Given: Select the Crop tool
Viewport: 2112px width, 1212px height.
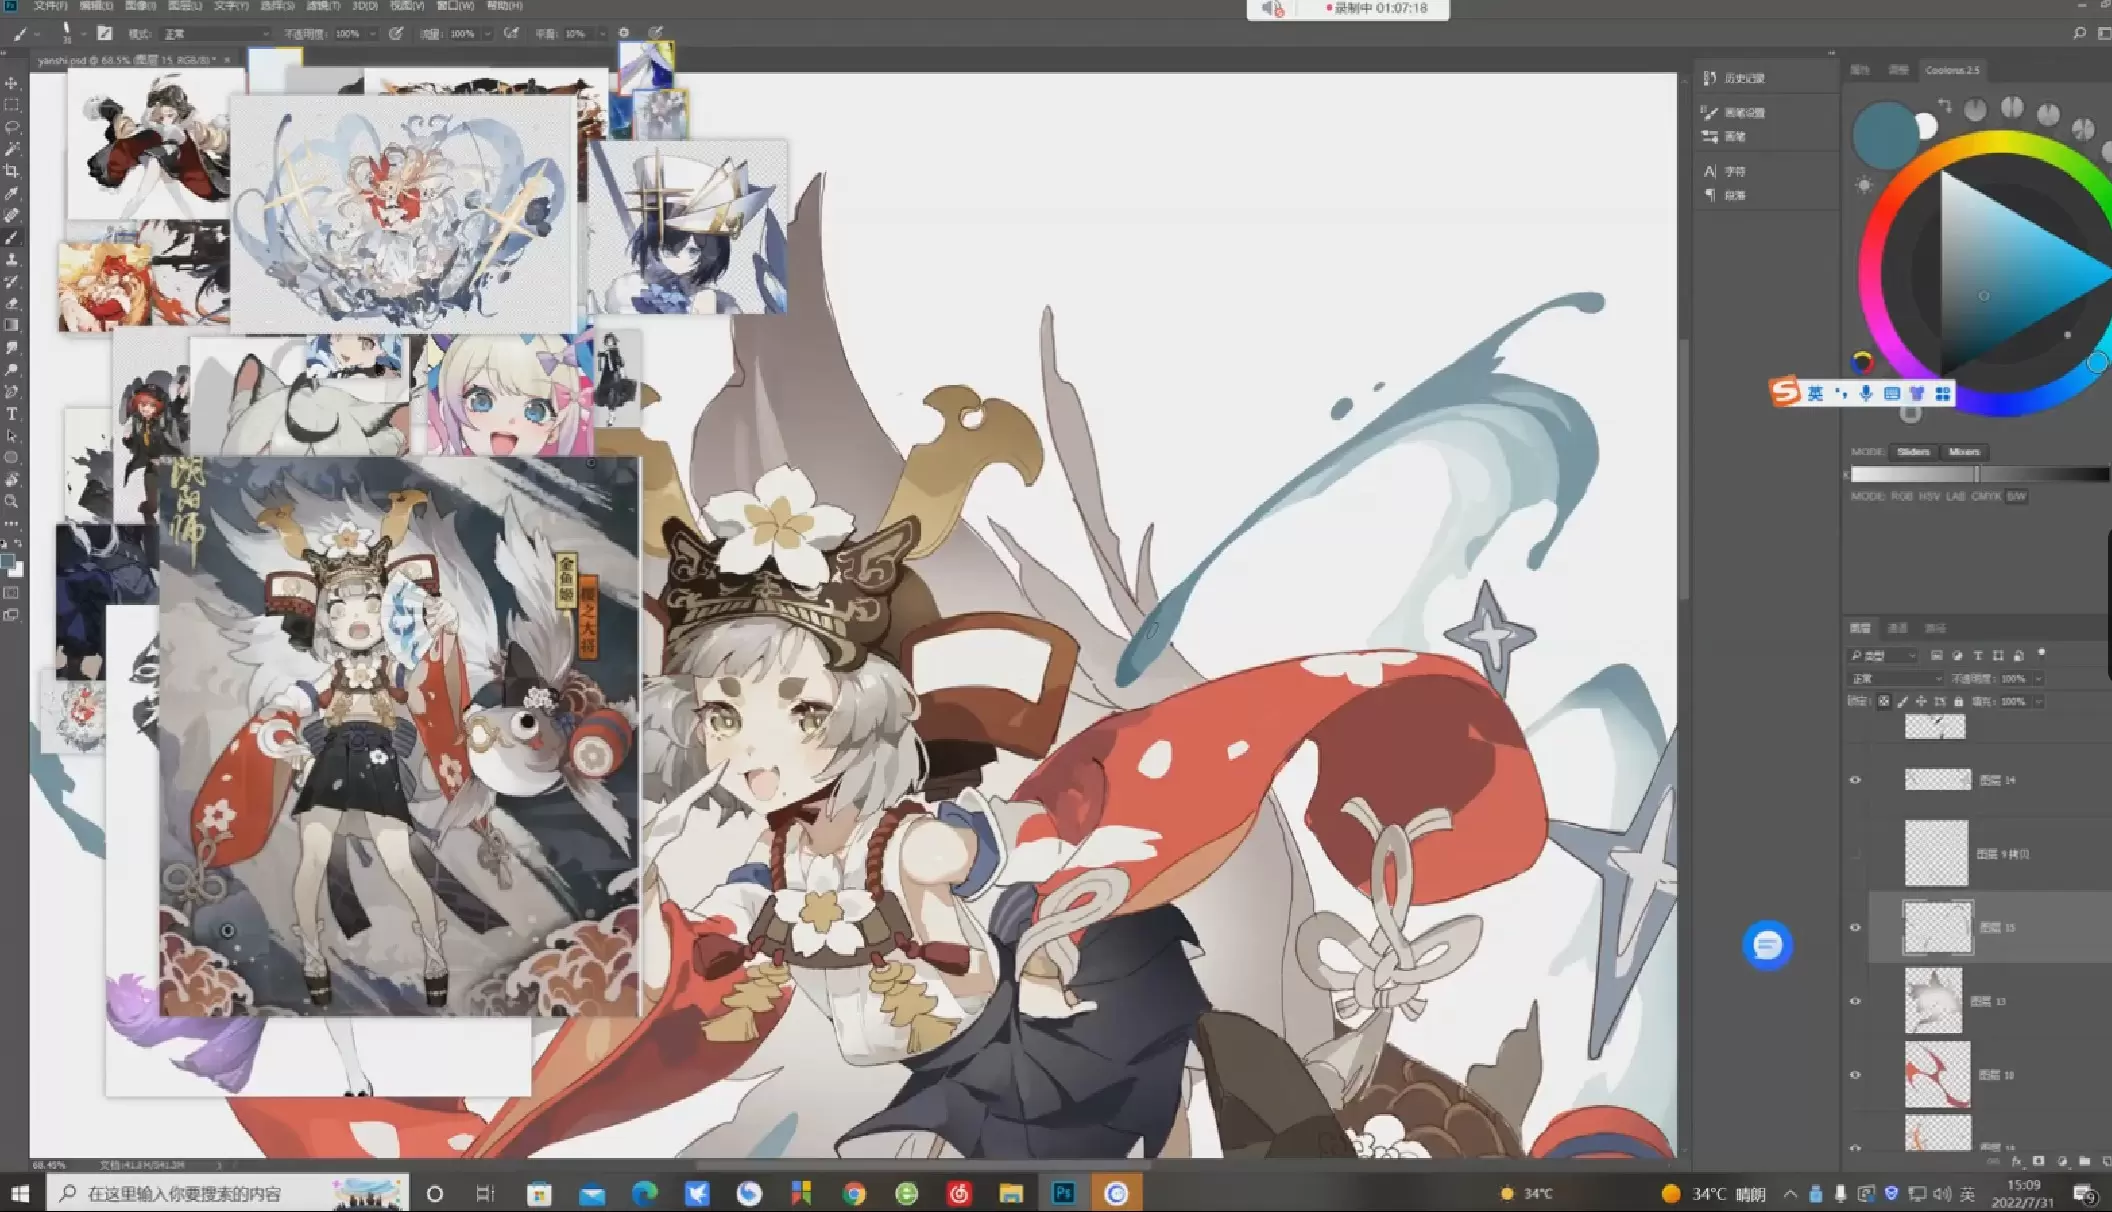Looking at the screenshot, I should click(12, 171).
